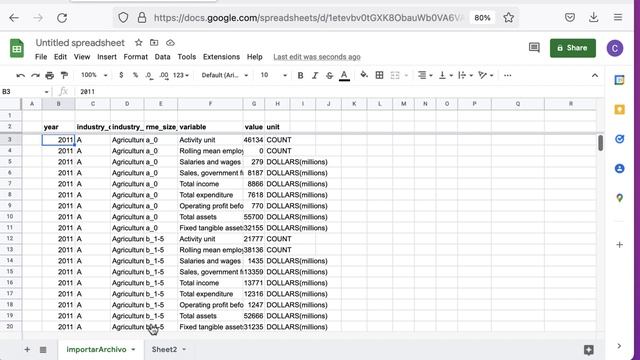Open the comment history icon
Image resolution: width=640 pixels, height=360 pixels.
pyautogui.click(x=534, y=48)
